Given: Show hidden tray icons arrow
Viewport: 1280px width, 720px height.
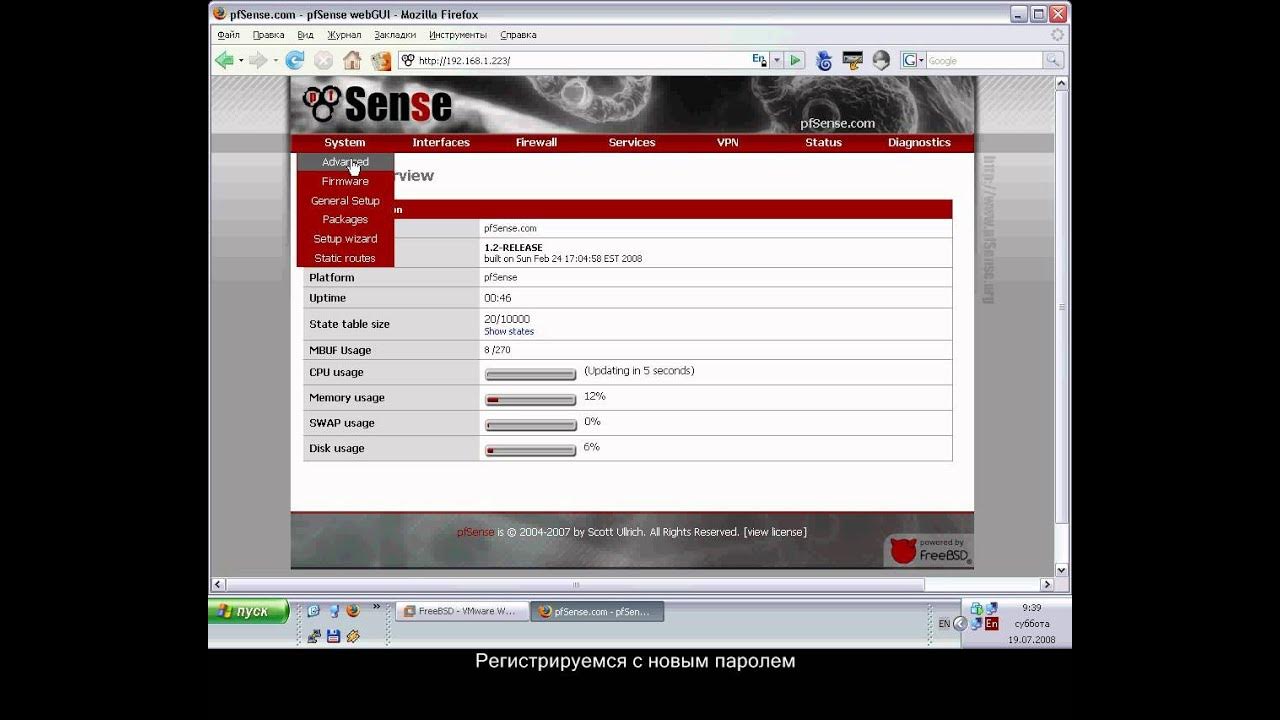Looking at the screenshot, I should click(x=960, y=623).
